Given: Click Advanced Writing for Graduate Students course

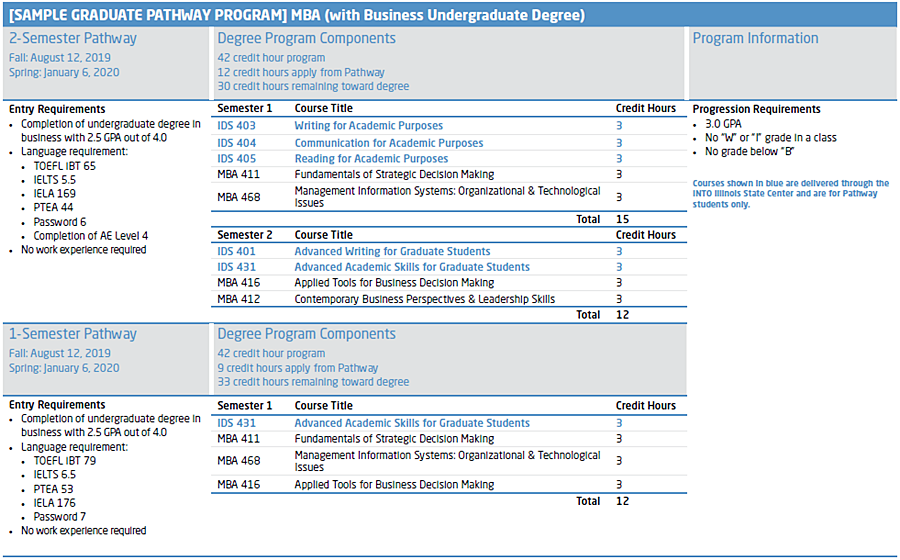Looking at the screenshot, I should 392,252.
